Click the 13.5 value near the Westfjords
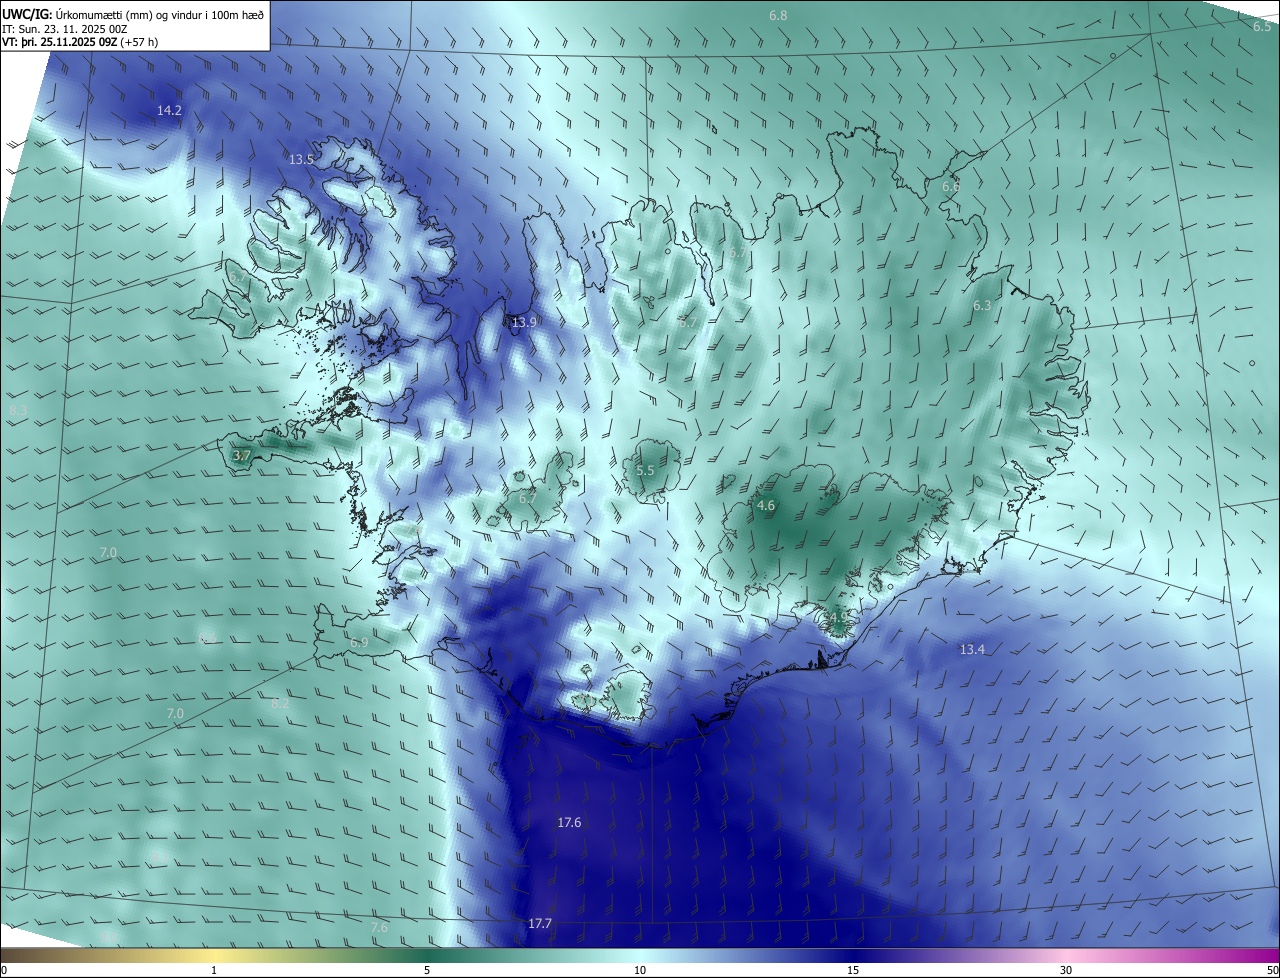1280x978 pixels. (x=301, y=159)
